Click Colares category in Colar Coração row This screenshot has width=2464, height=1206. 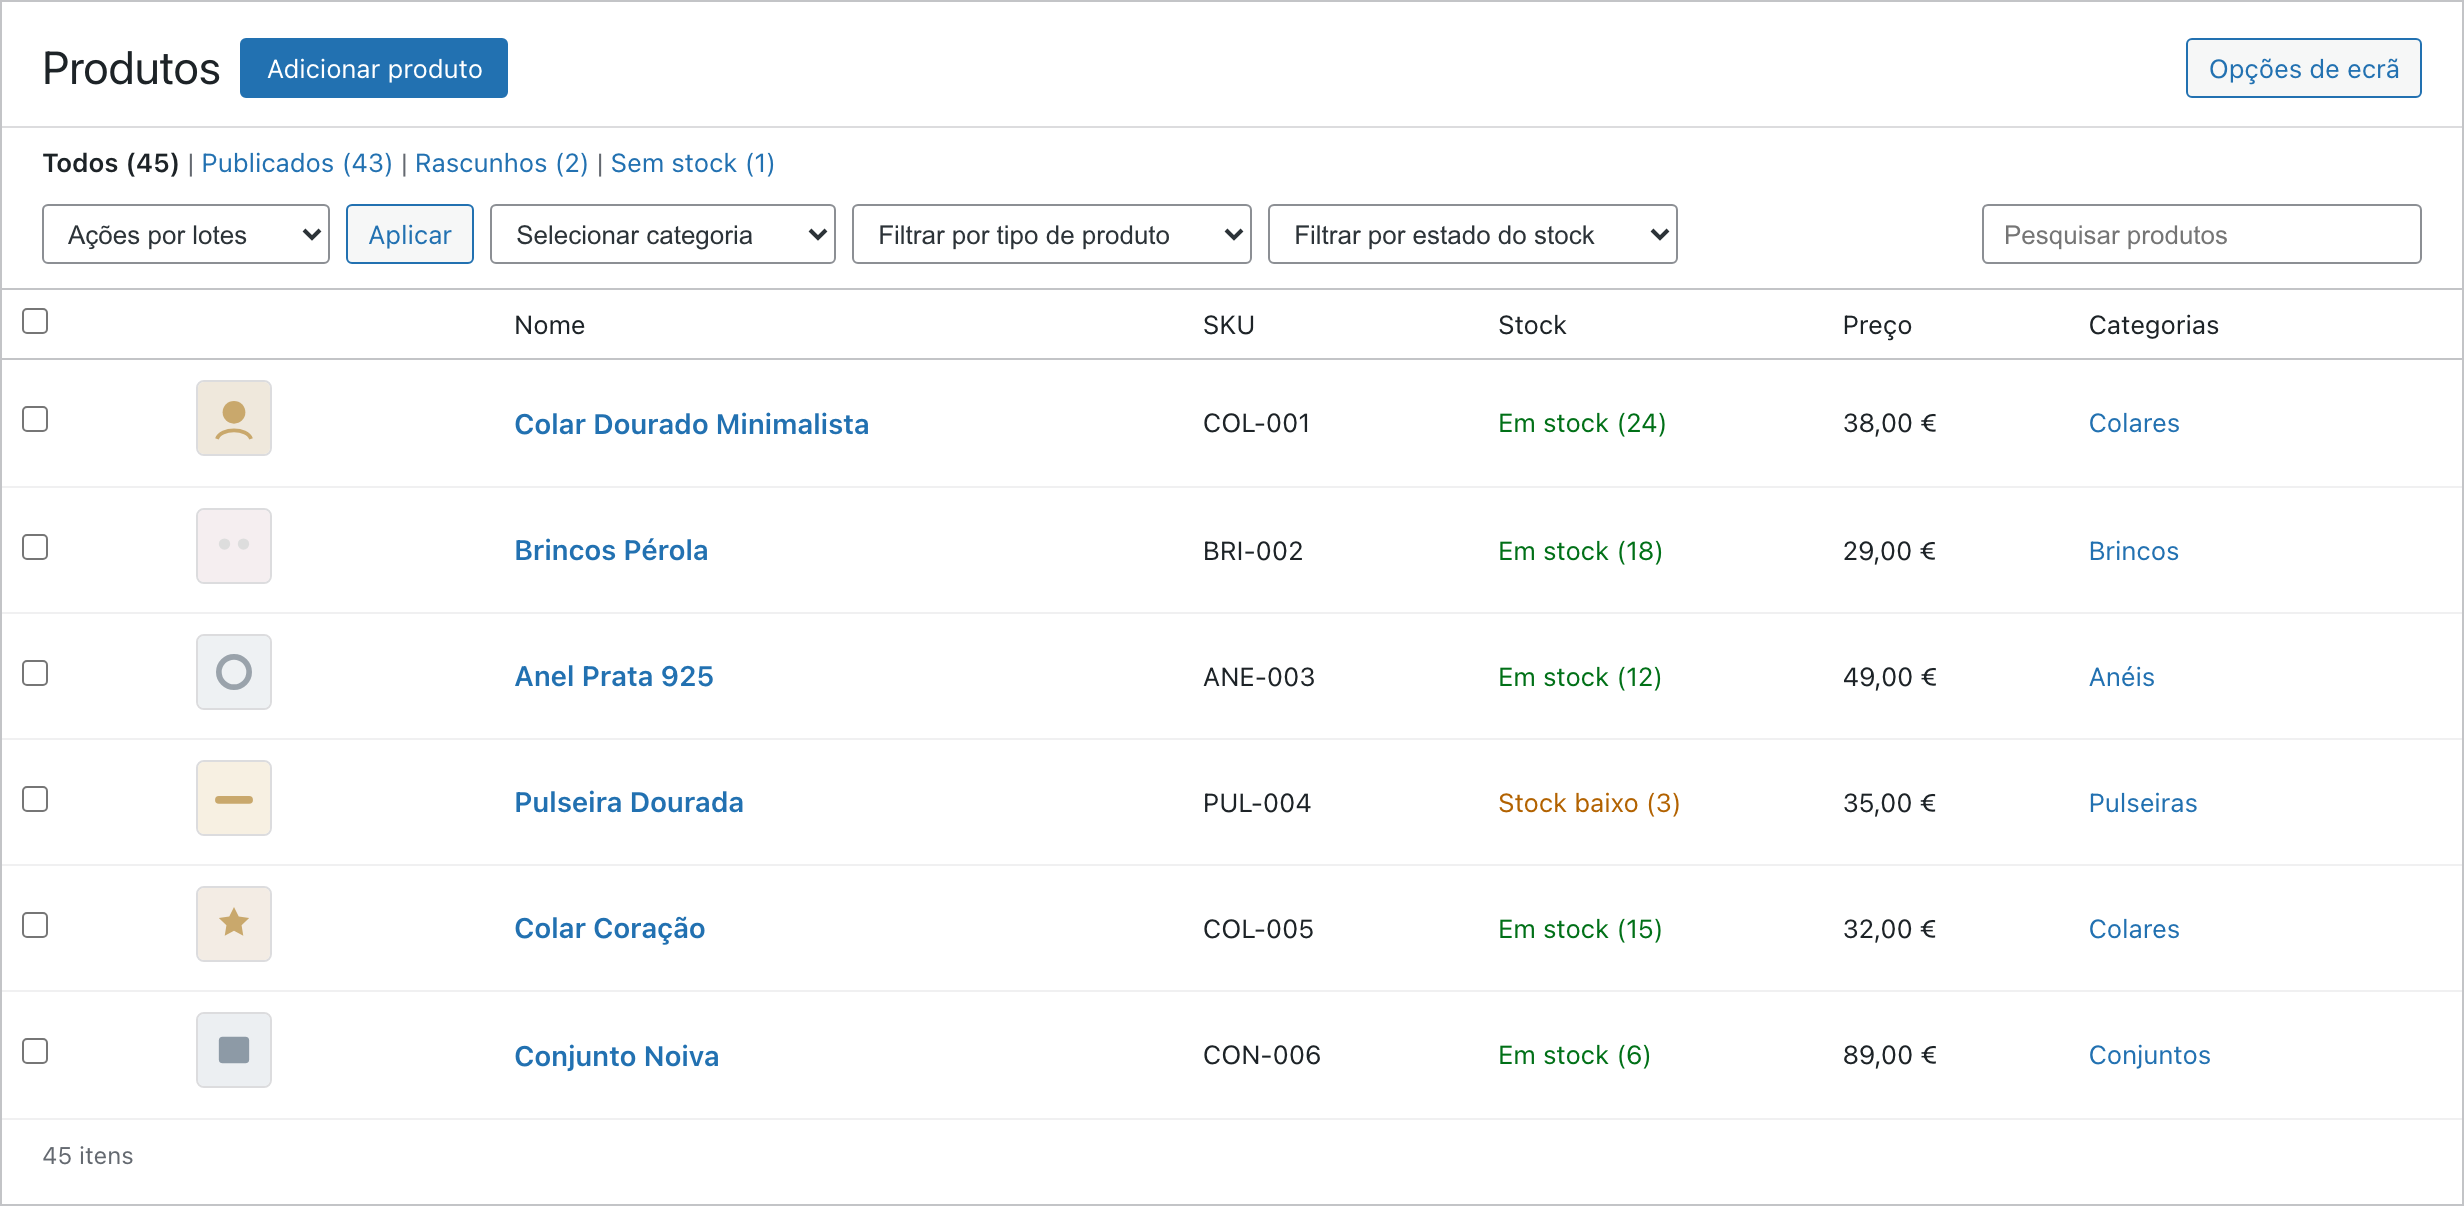click(x=2134, y=929)
